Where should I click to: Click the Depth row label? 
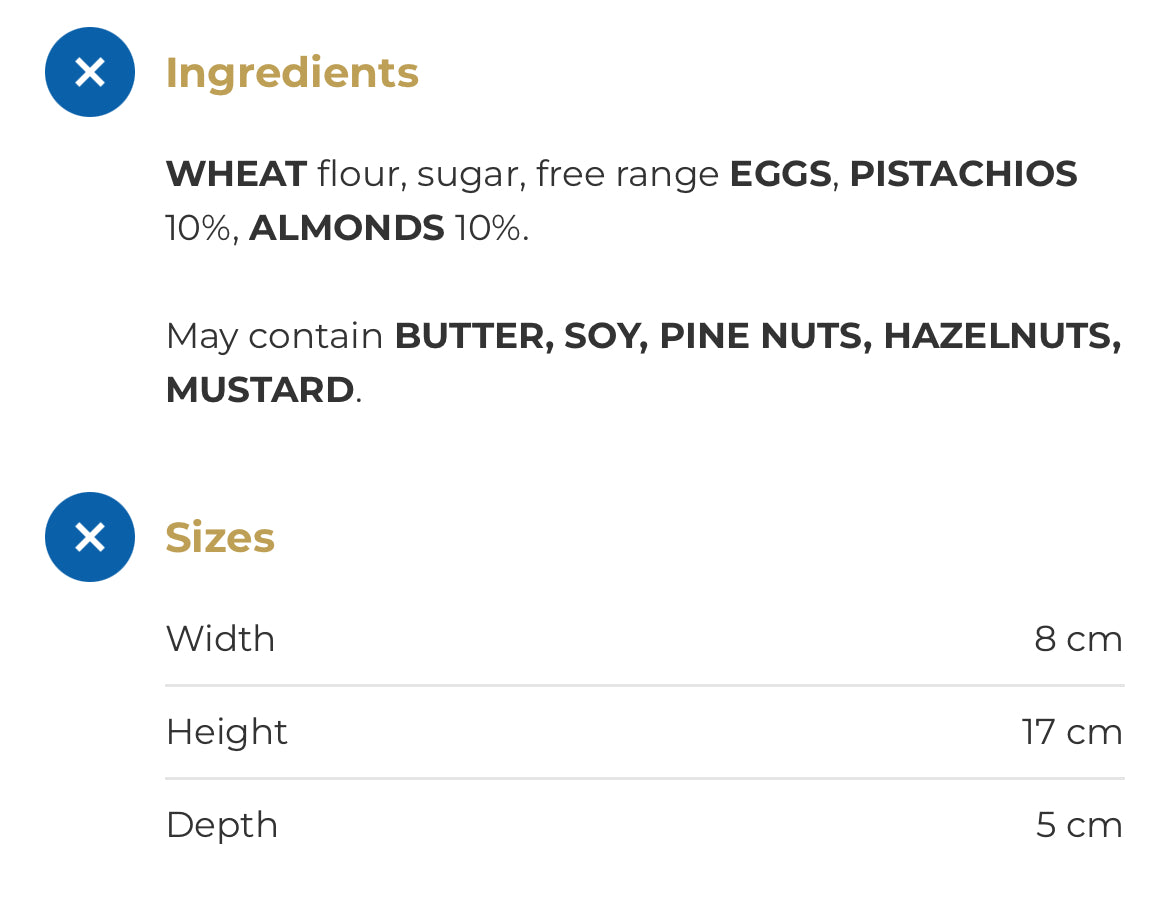[222, 826]
